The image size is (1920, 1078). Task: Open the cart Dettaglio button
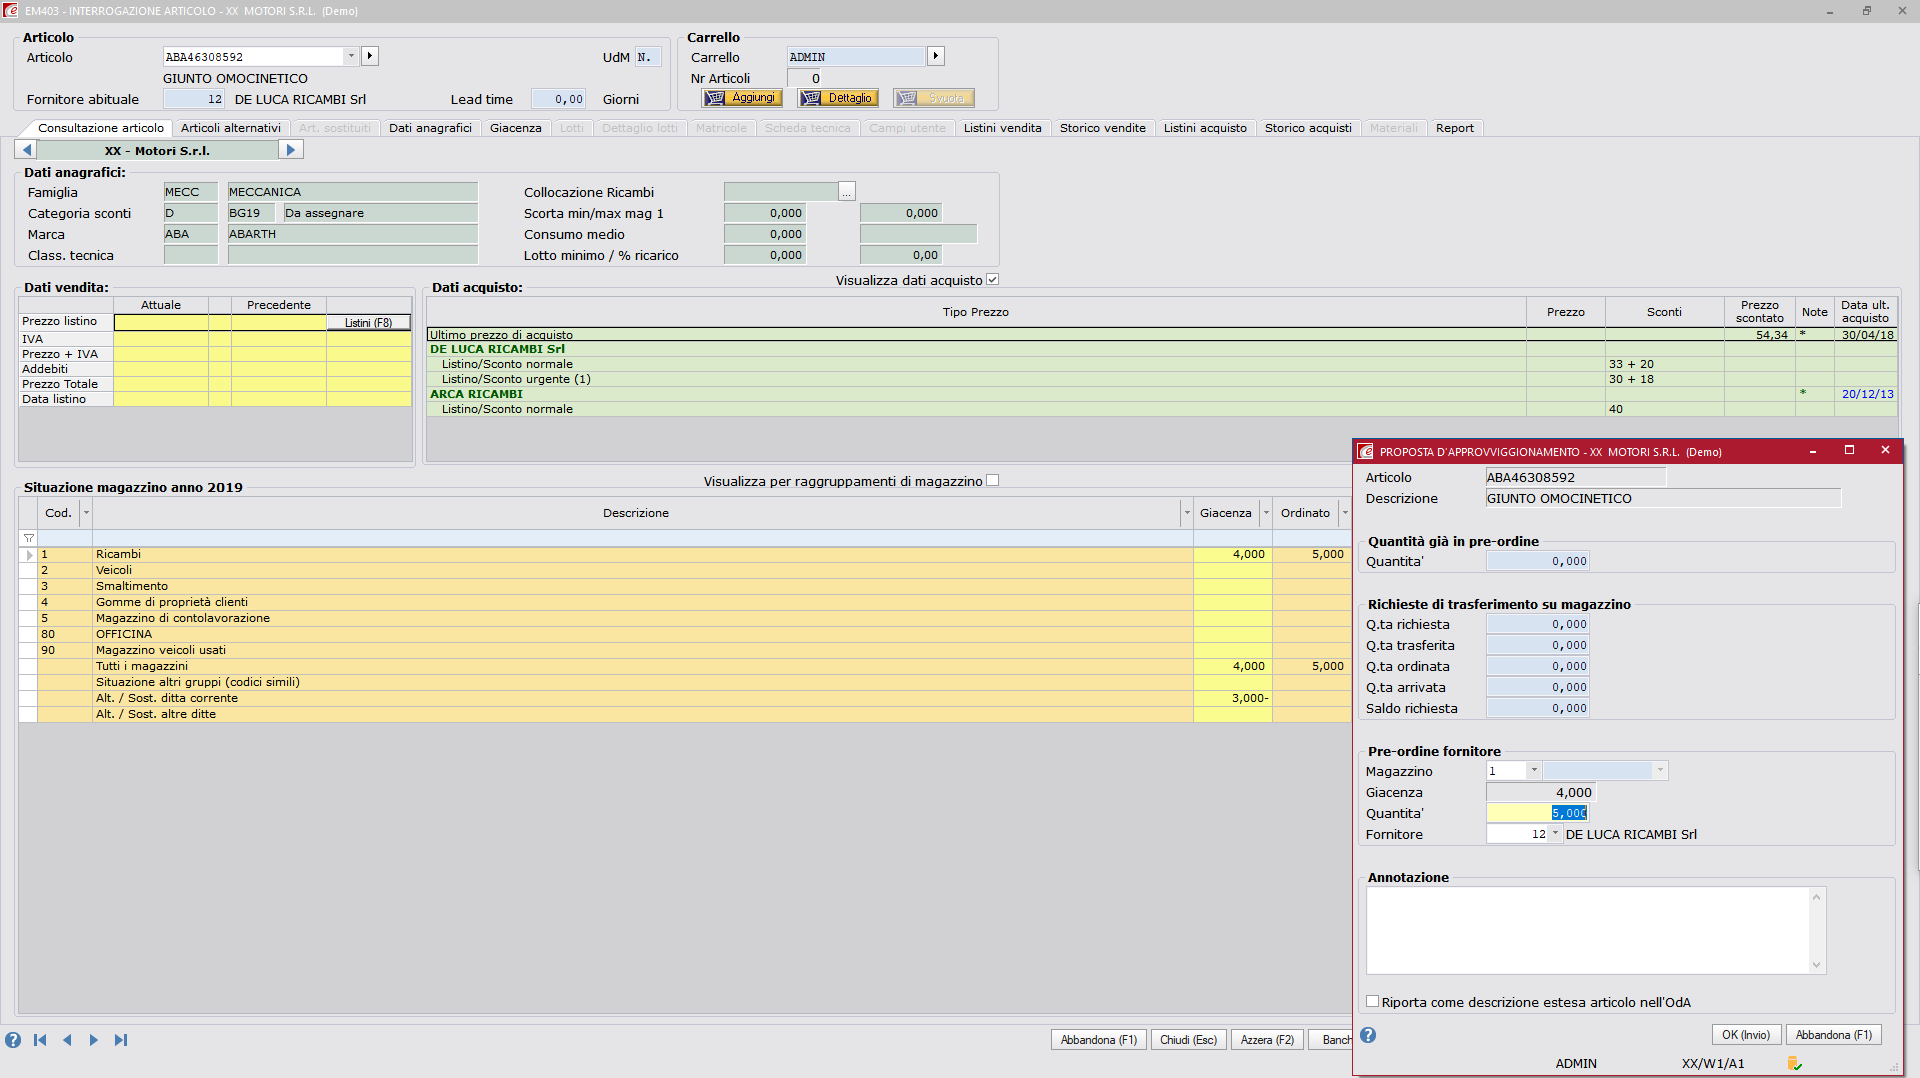(838, 98)
